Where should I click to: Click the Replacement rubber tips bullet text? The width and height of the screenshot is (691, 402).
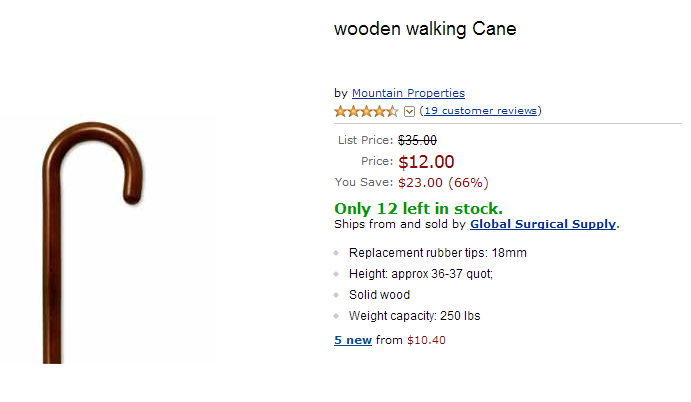(x=437, y=253)
